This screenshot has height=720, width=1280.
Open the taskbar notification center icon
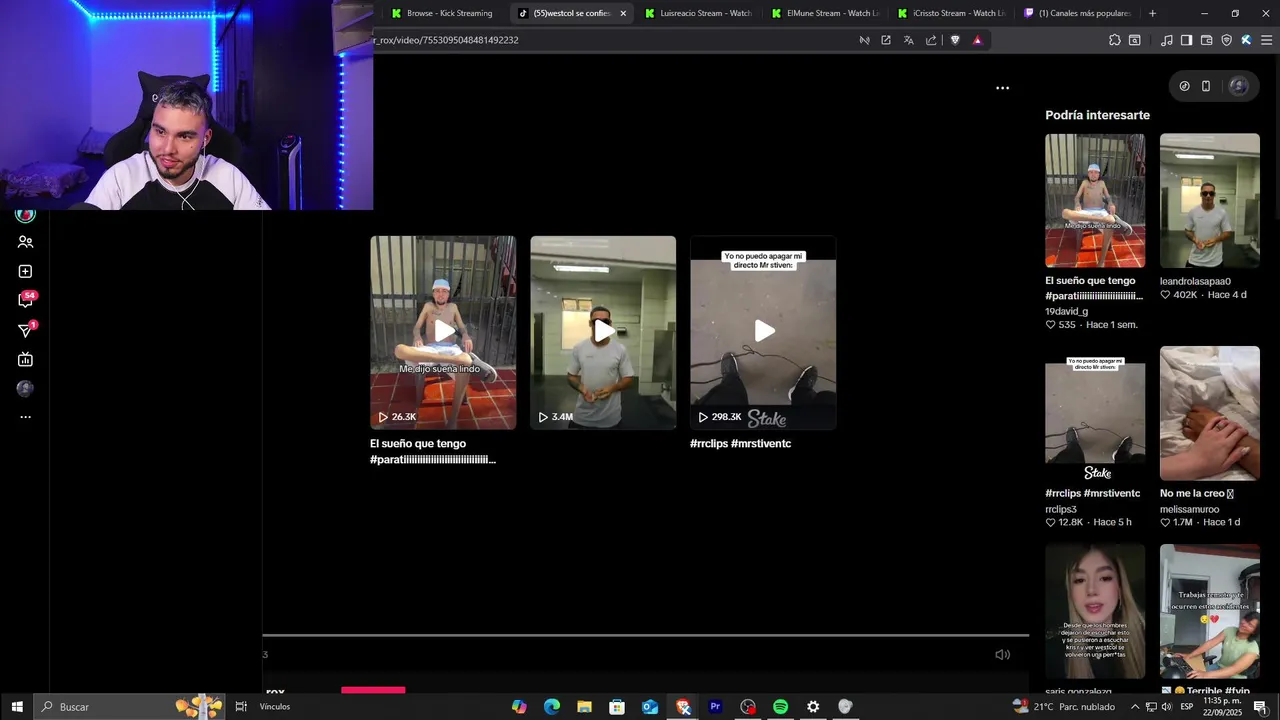click(x=1260, y=707)
